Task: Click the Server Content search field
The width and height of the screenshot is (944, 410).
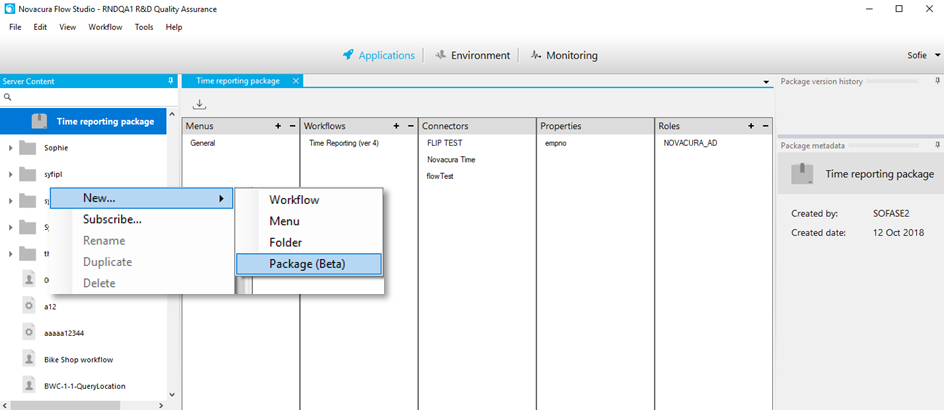Action: pyautogui.click(x=90, y=97)
